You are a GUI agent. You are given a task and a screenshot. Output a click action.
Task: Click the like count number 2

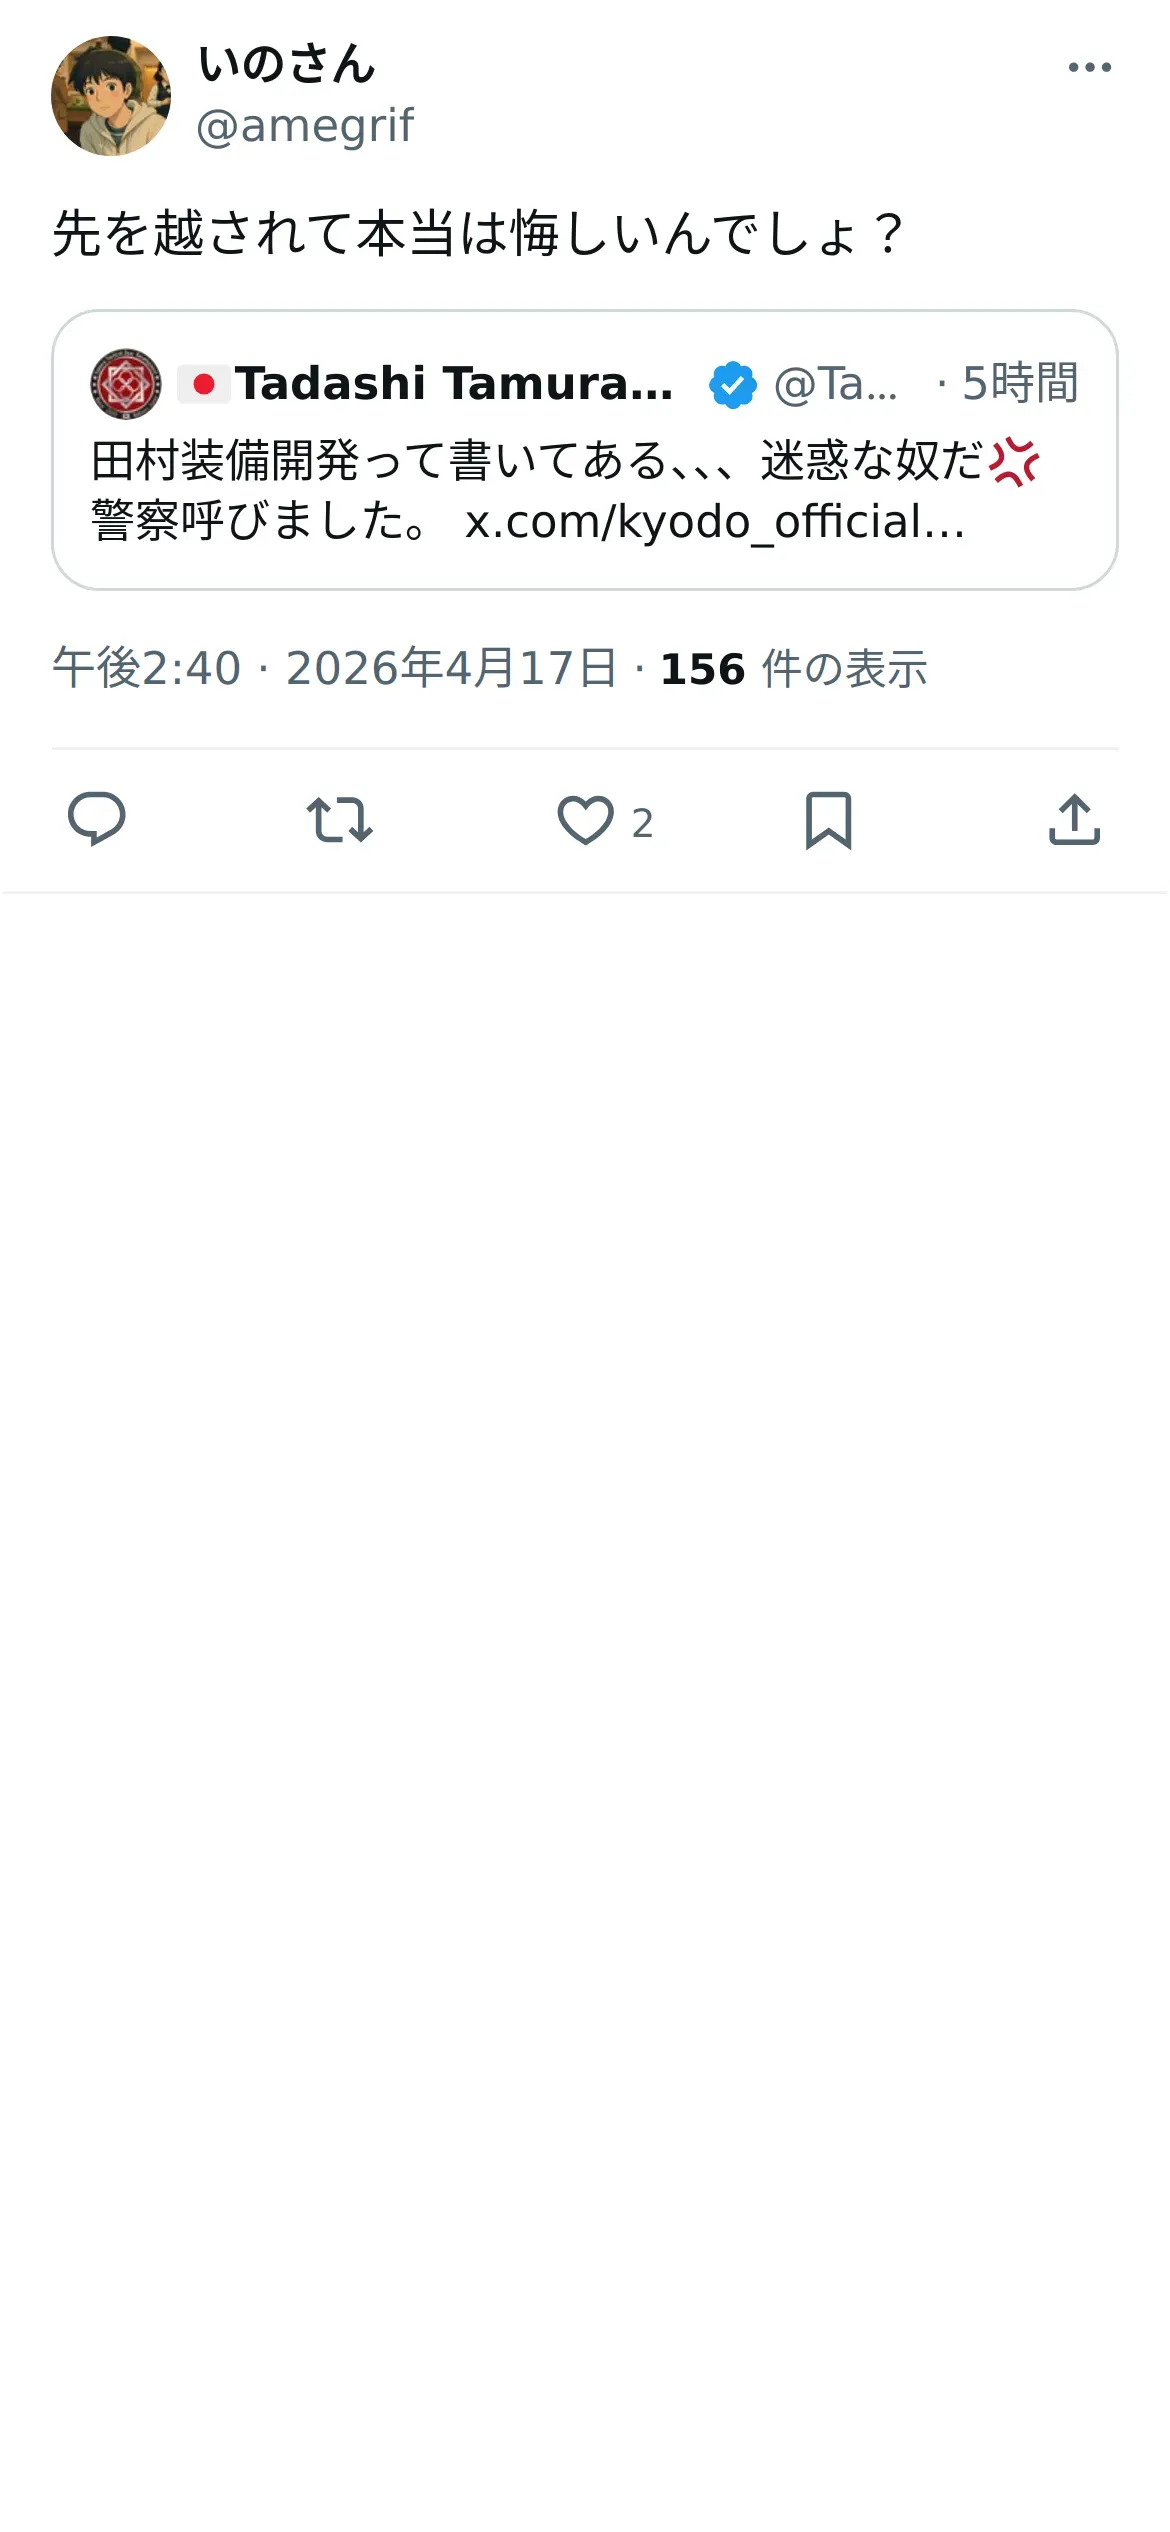pos(642,823)
